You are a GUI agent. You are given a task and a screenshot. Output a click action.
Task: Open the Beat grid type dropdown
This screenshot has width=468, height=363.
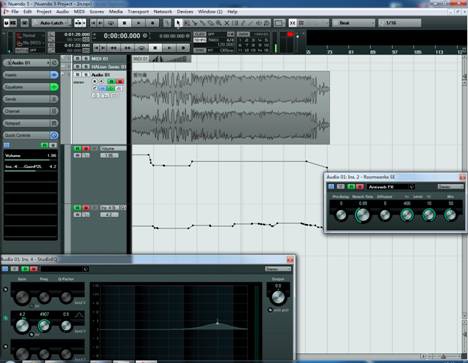(353, 23)
